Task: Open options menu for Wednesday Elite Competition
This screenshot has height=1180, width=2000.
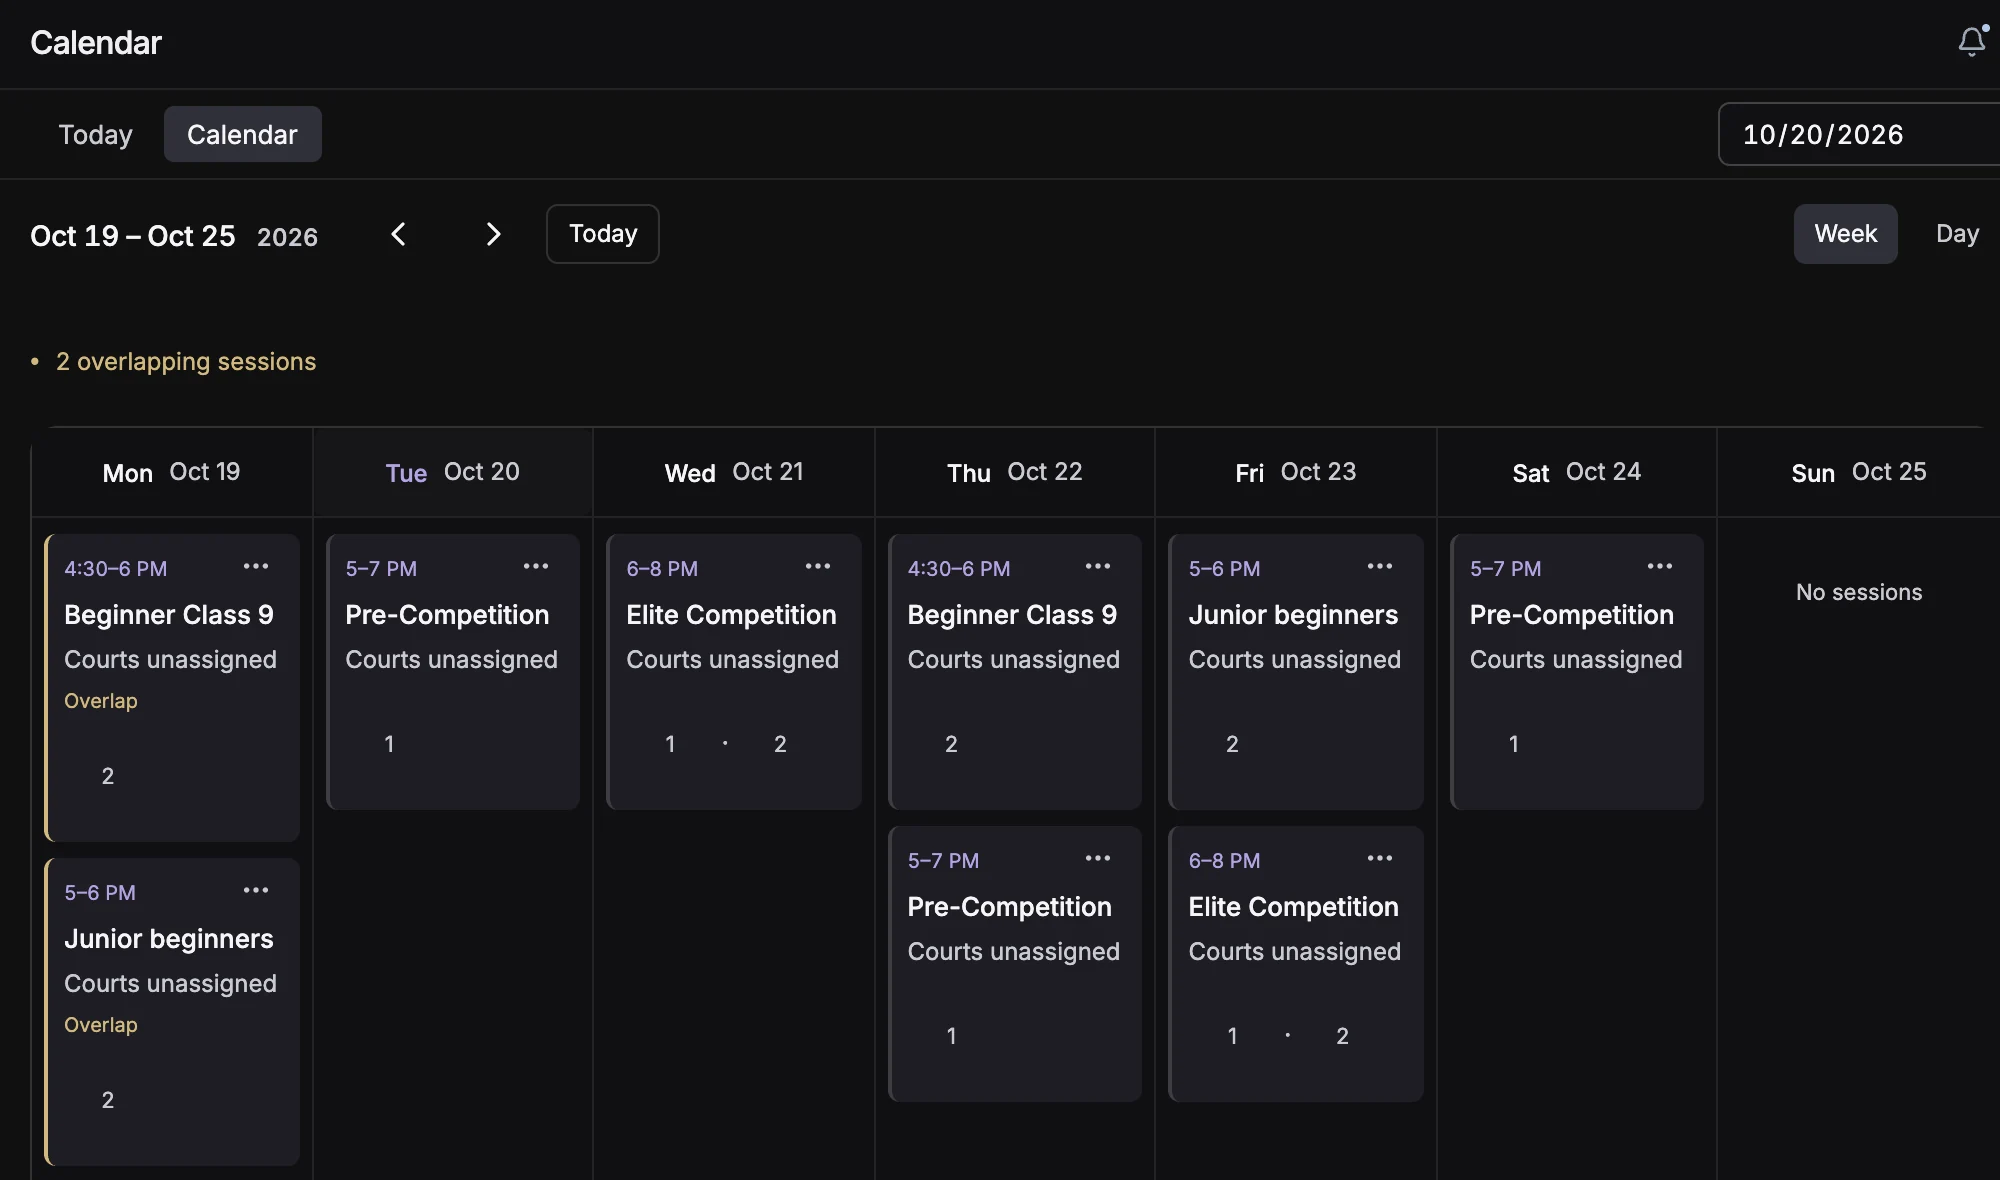Action: coord(818,566)
